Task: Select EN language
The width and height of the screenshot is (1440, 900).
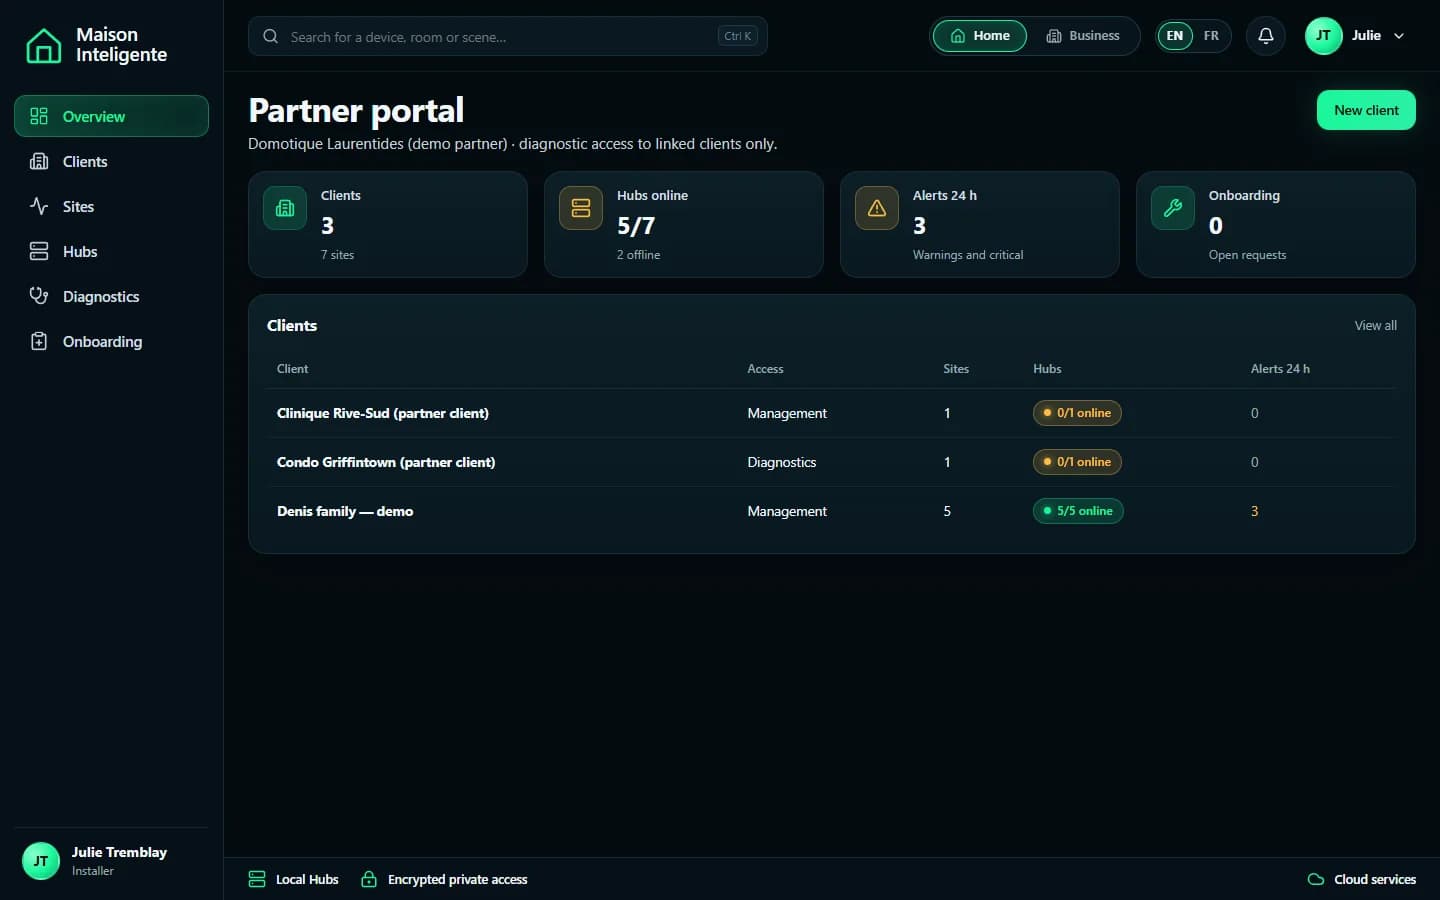Action: click(x=1175, y=36)
